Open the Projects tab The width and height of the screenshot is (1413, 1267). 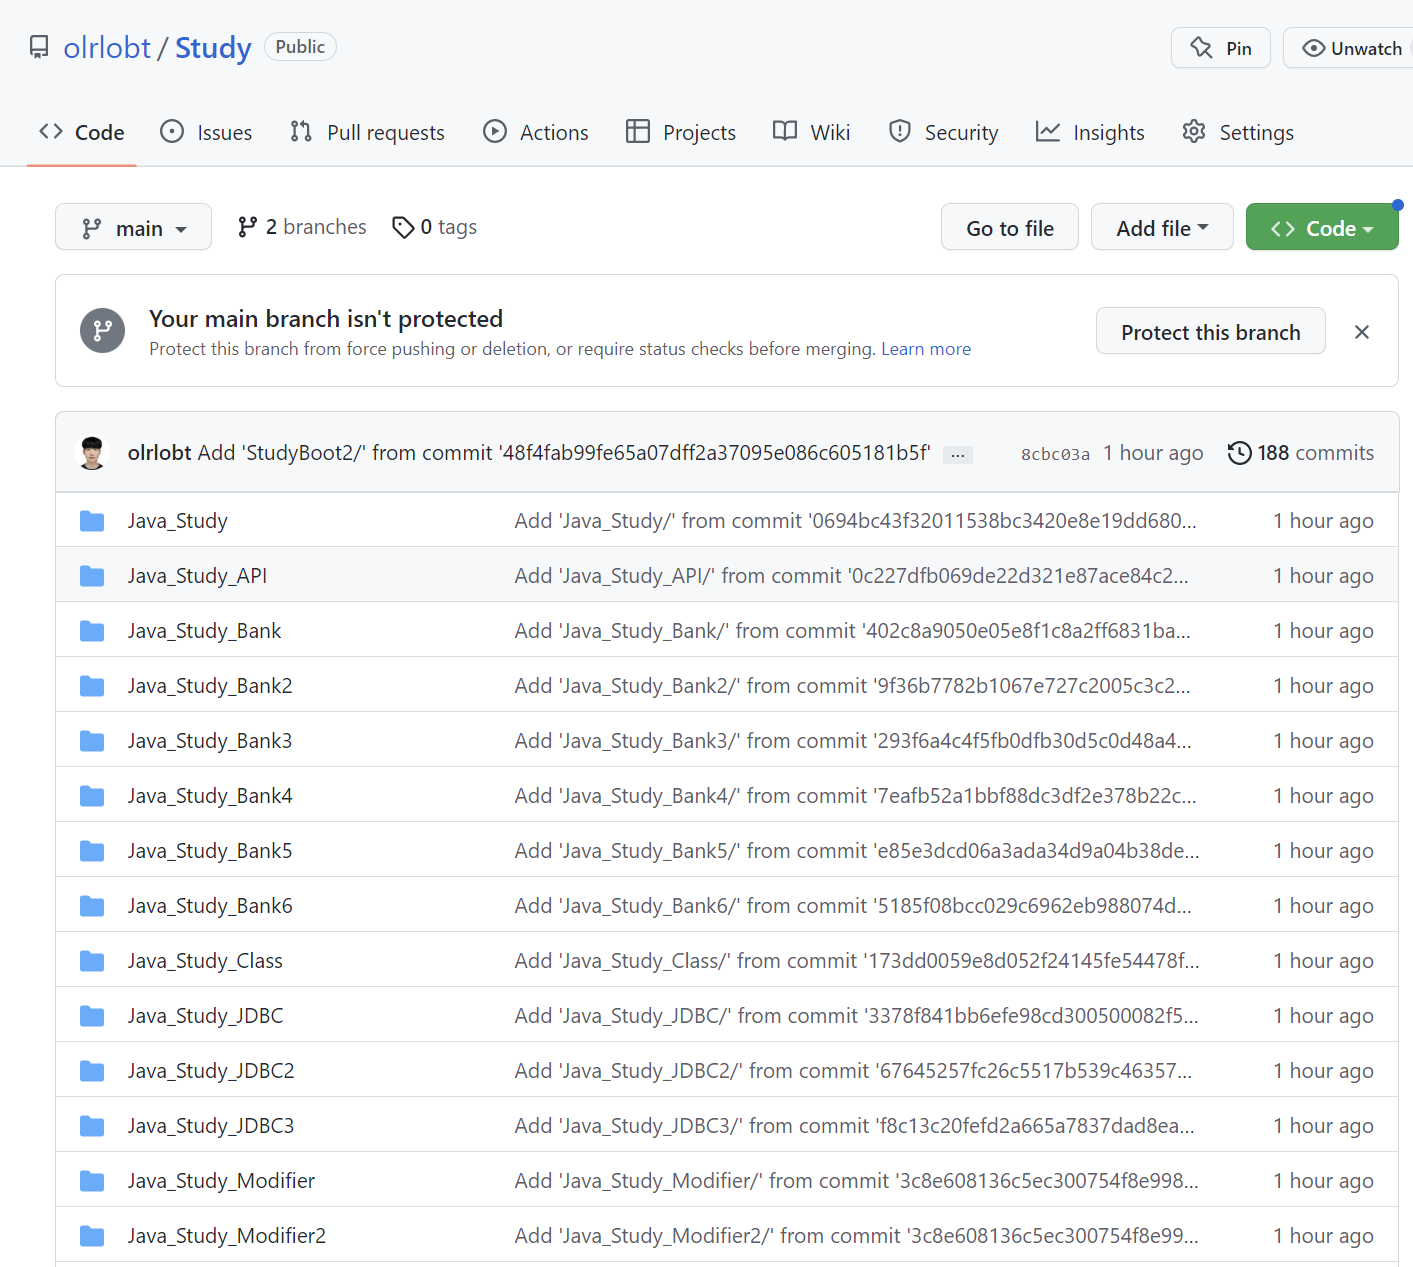pos(681,132)
